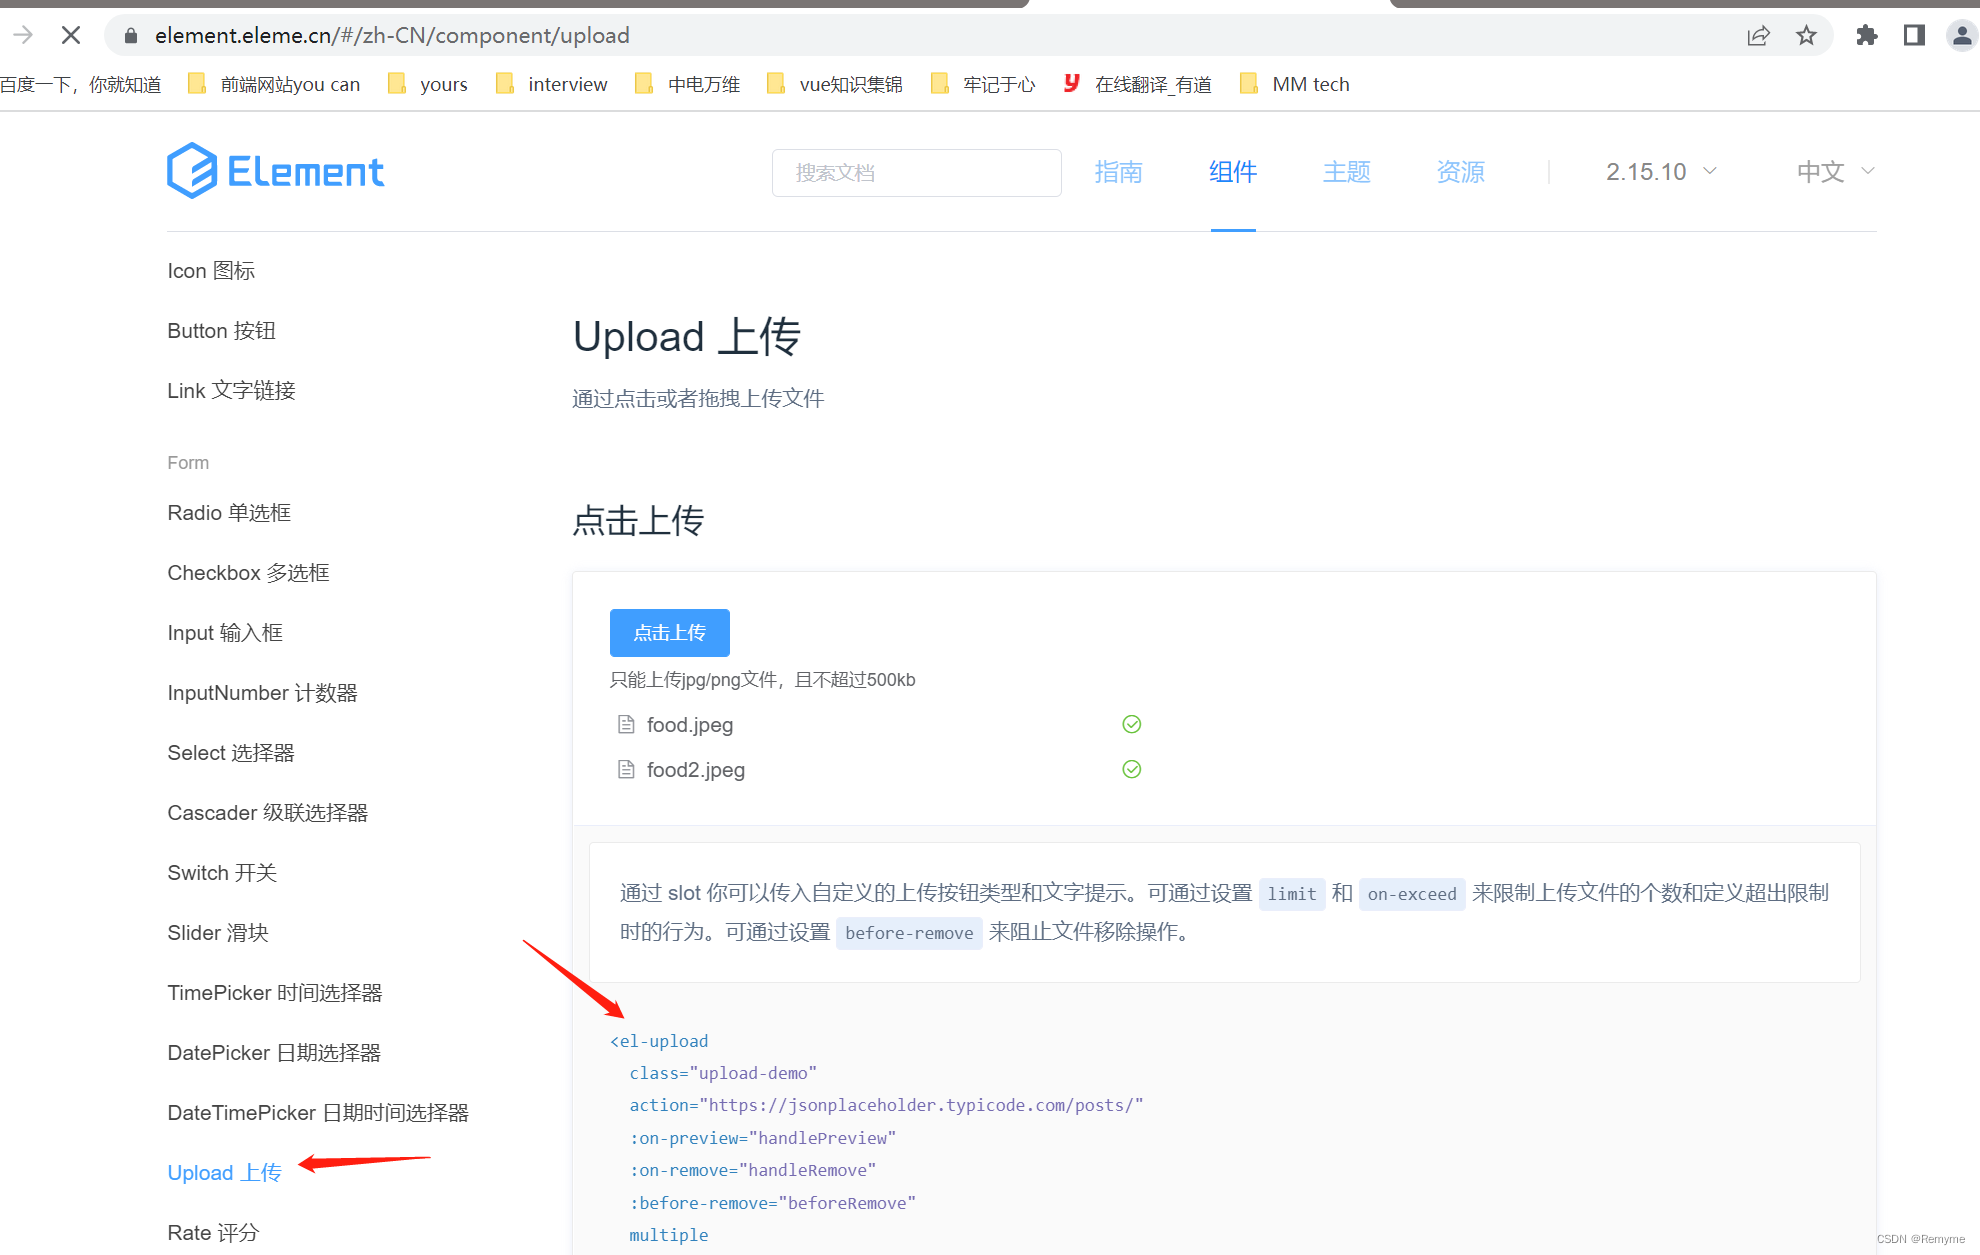Click the green success check for food.jpeg
Screen dimensions: 1980x1255
(1132, 724)
